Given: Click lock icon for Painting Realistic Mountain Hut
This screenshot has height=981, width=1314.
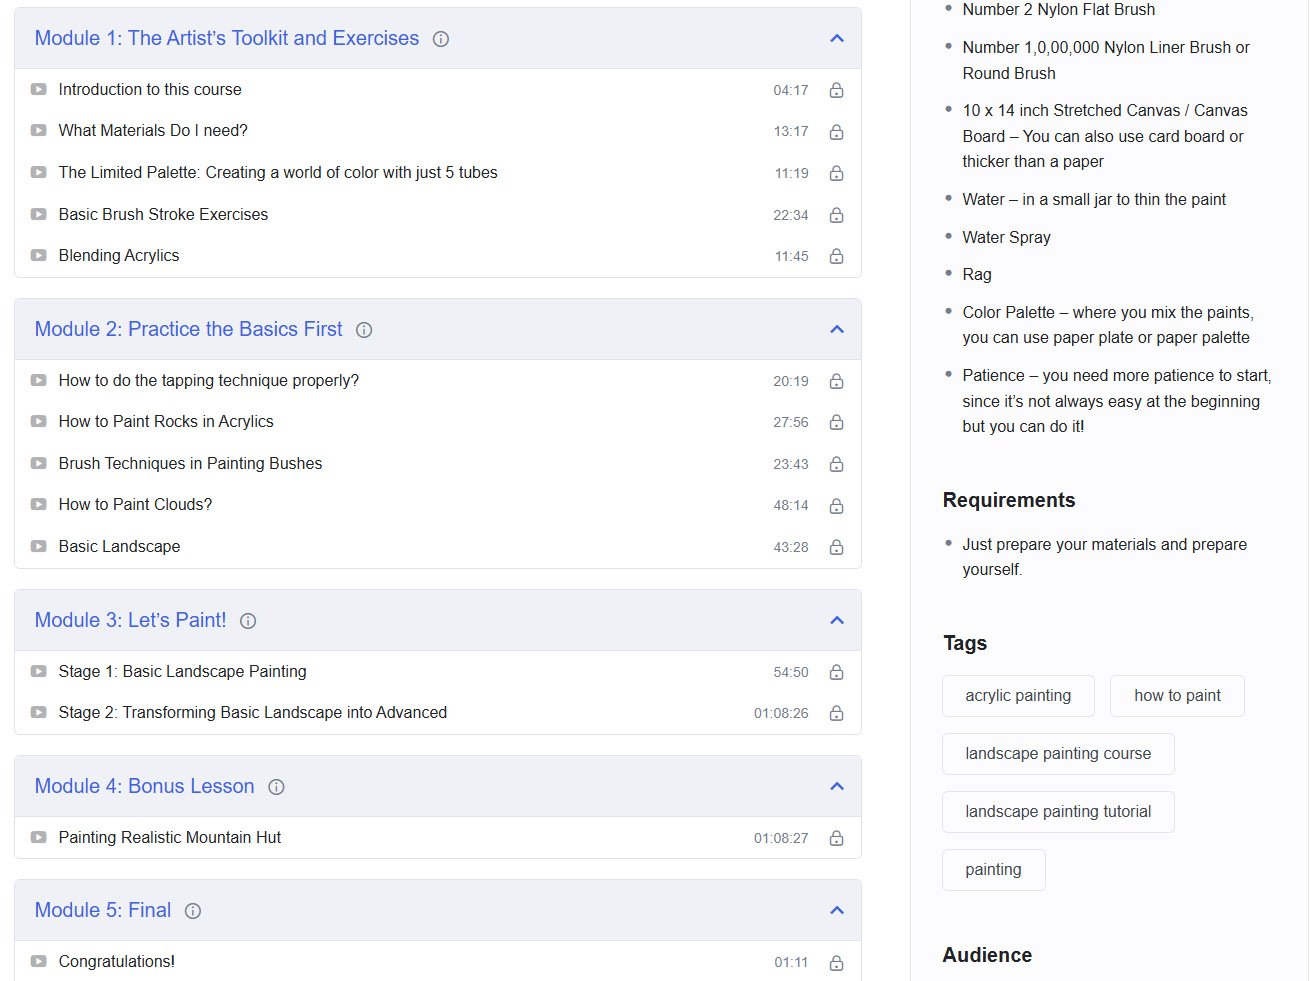Looking at the screenshot, I should click(837, 838).
